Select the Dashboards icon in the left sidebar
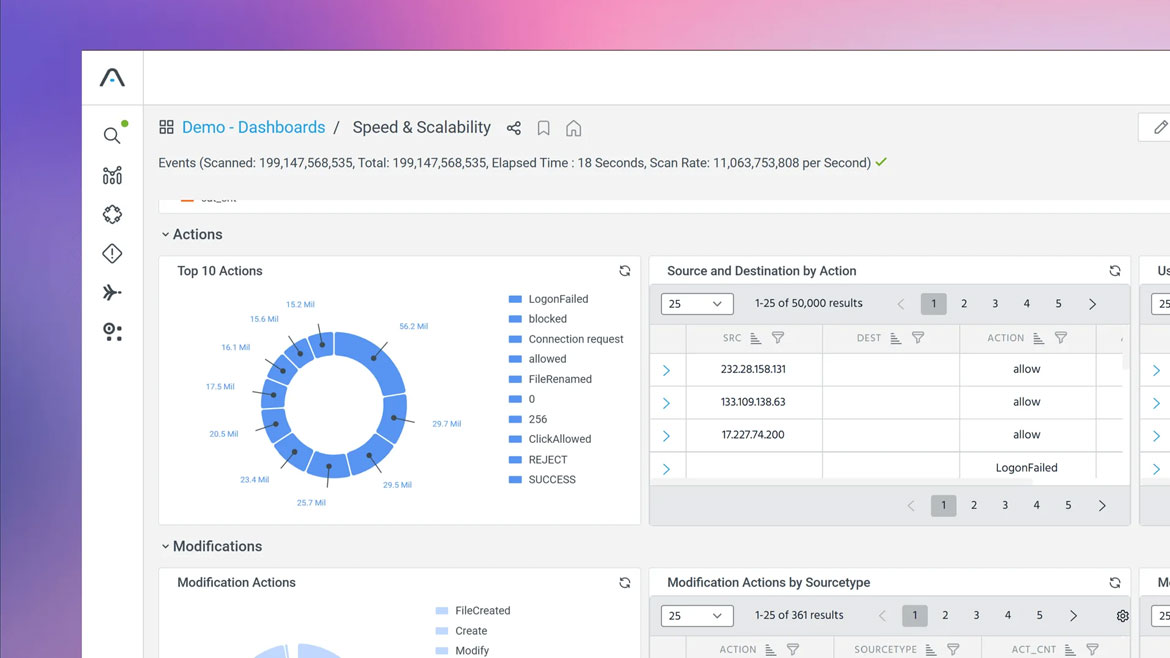Image resolution: width=1170 pixels, height=658 pixels. coord(112,174)
